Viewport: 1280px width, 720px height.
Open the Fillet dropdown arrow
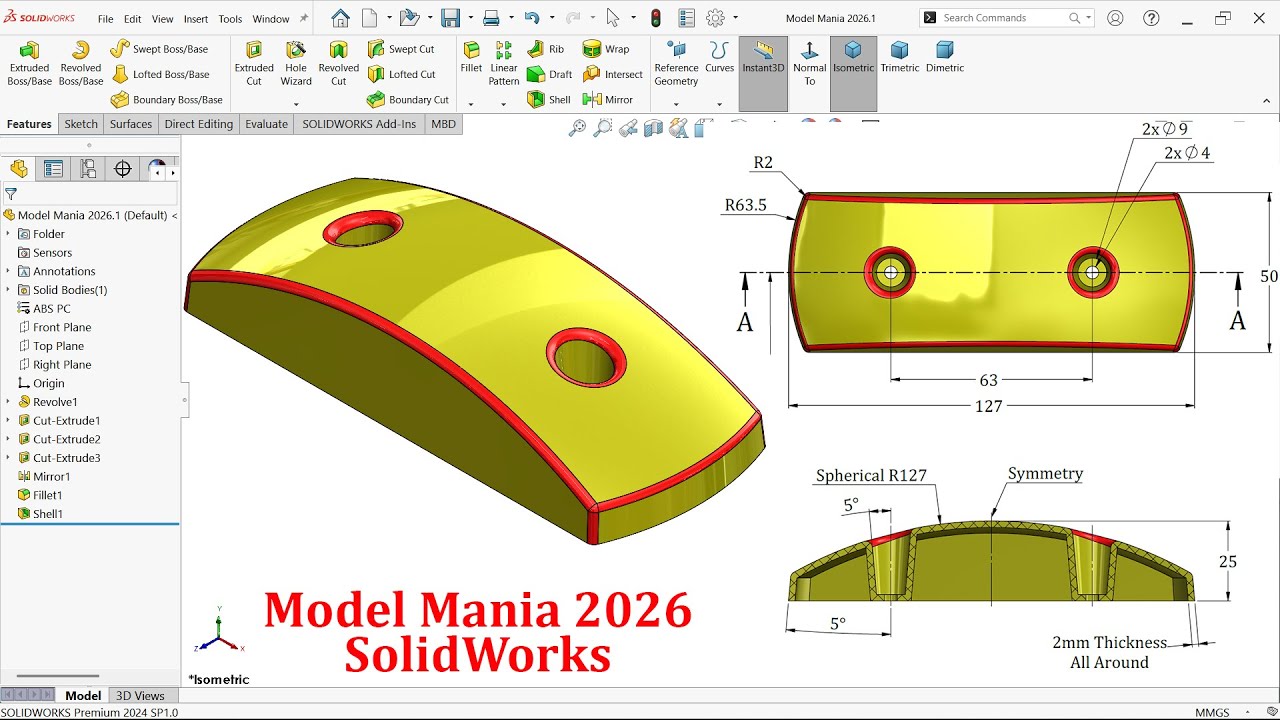471,104
